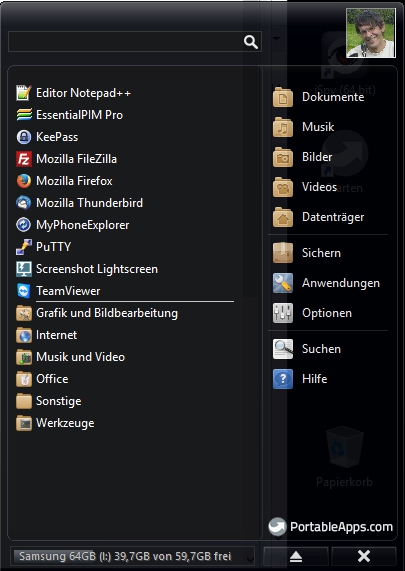Click the Sichern backup box icon
This screenshot has width=405, height=571.
coord(283,253)
